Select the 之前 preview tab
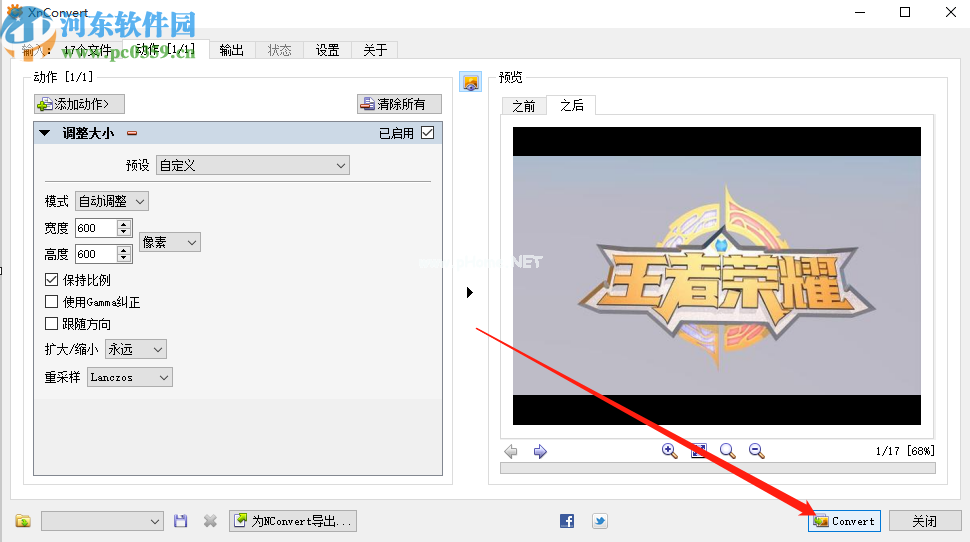 click(523, 106)
